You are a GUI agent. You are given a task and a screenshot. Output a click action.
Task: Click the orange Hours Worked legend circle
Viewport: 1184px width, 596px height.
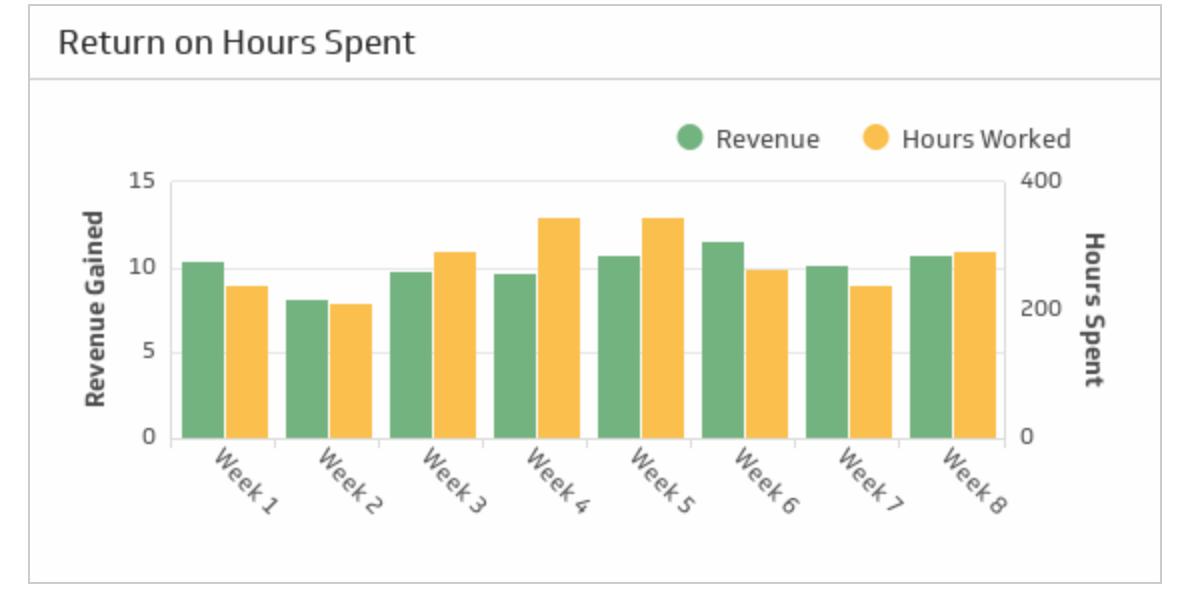(x=876, y=138)
